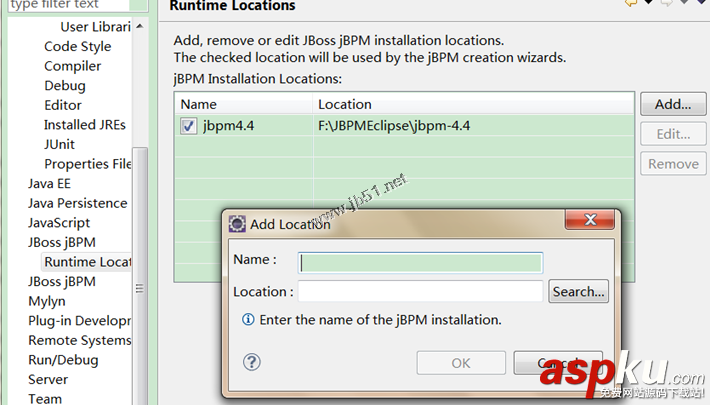
Task: Focus the Name input field
Action: coord(420,263)
